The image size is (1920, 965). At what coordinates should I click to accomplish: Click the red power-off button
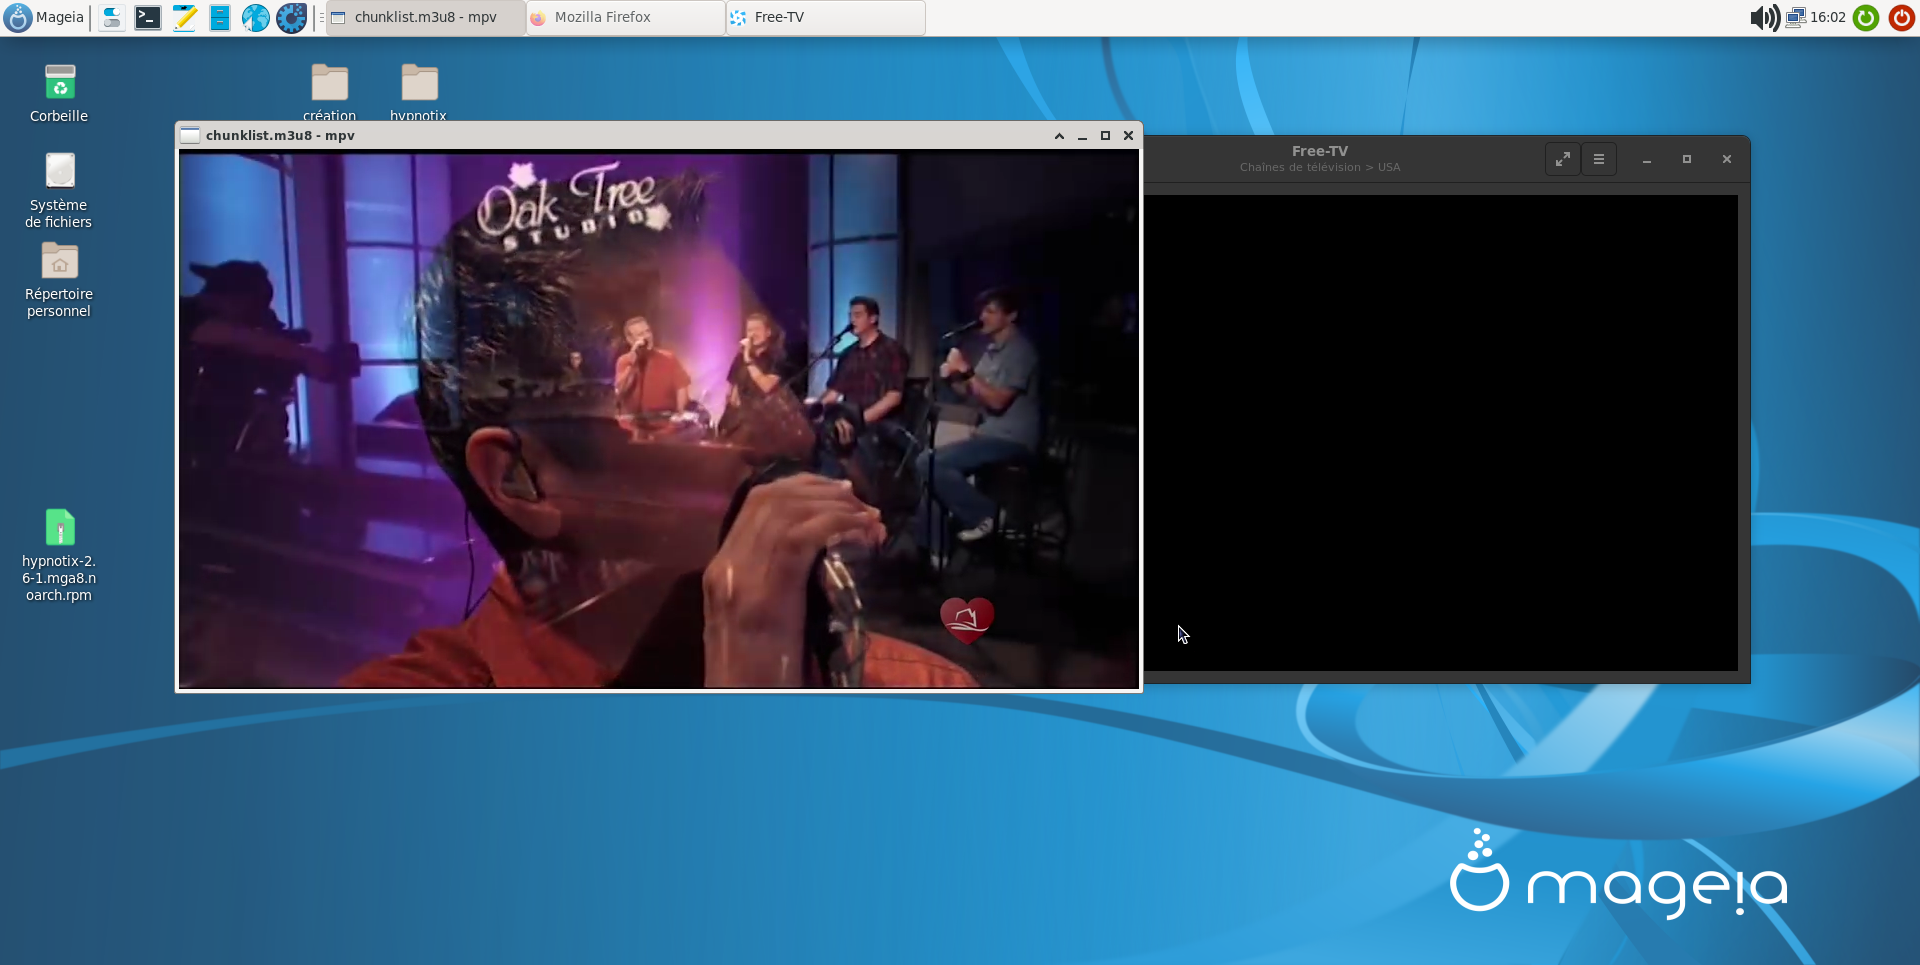1902,17
